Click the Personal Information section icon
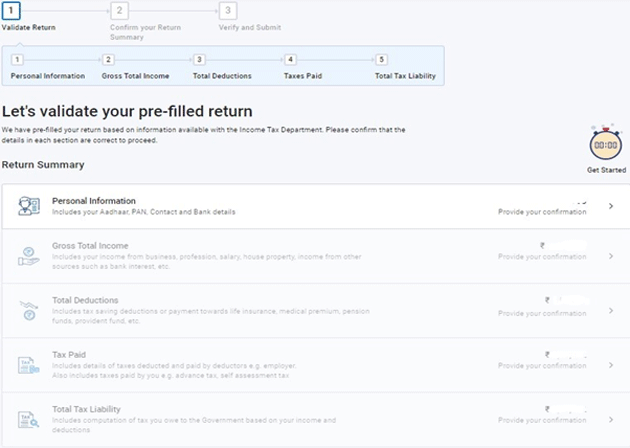The height and width of the screenshot is (448, 630). tap(28, 206)
